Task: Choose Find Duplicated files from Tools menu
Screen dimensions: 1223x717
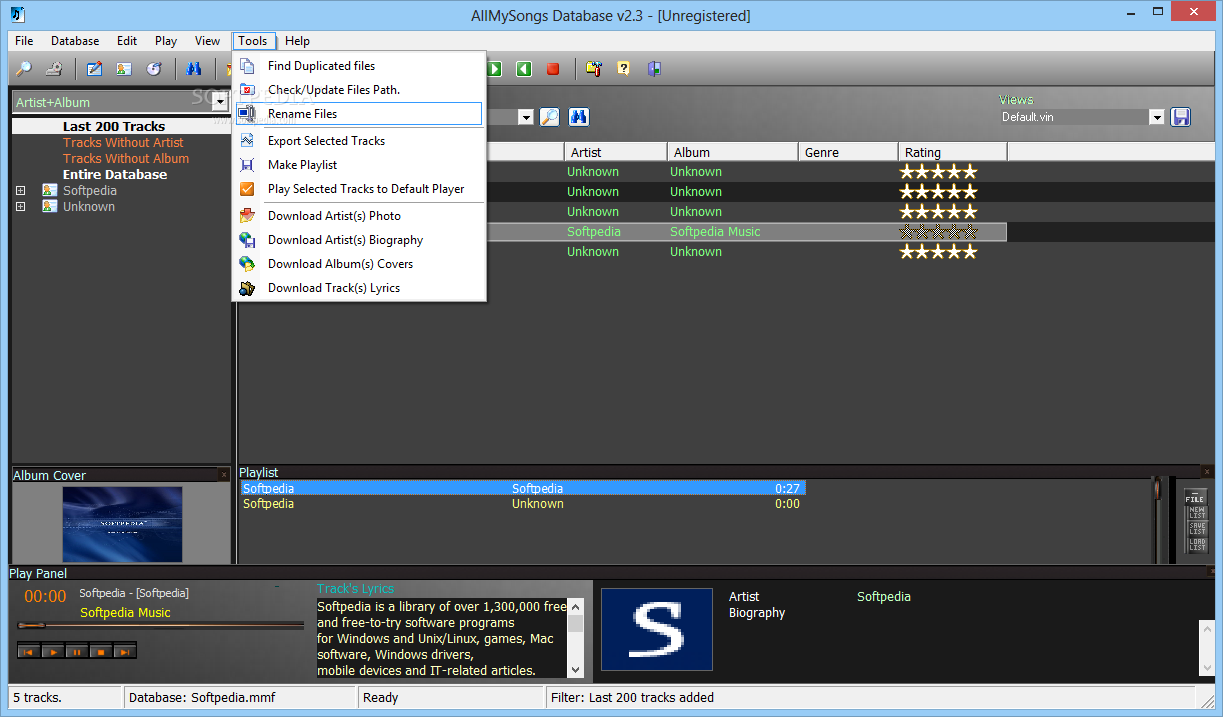Action: (x=360, y=66)
